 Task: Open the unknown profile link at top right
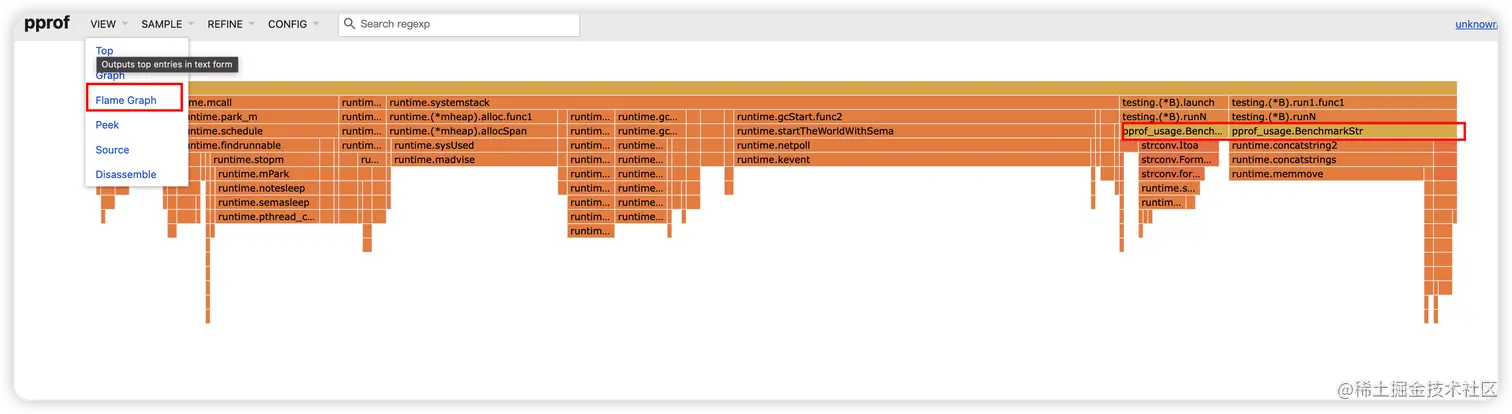click(1476, 24)
